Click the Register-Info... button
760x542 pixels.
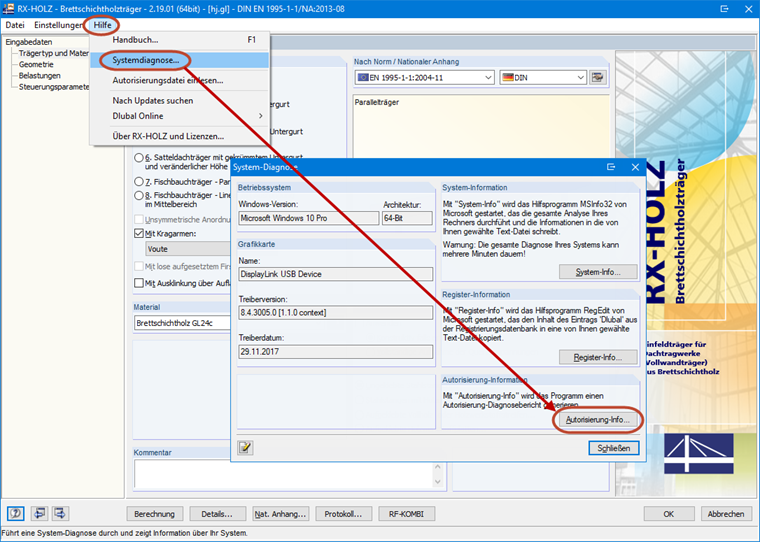(598, 357)
